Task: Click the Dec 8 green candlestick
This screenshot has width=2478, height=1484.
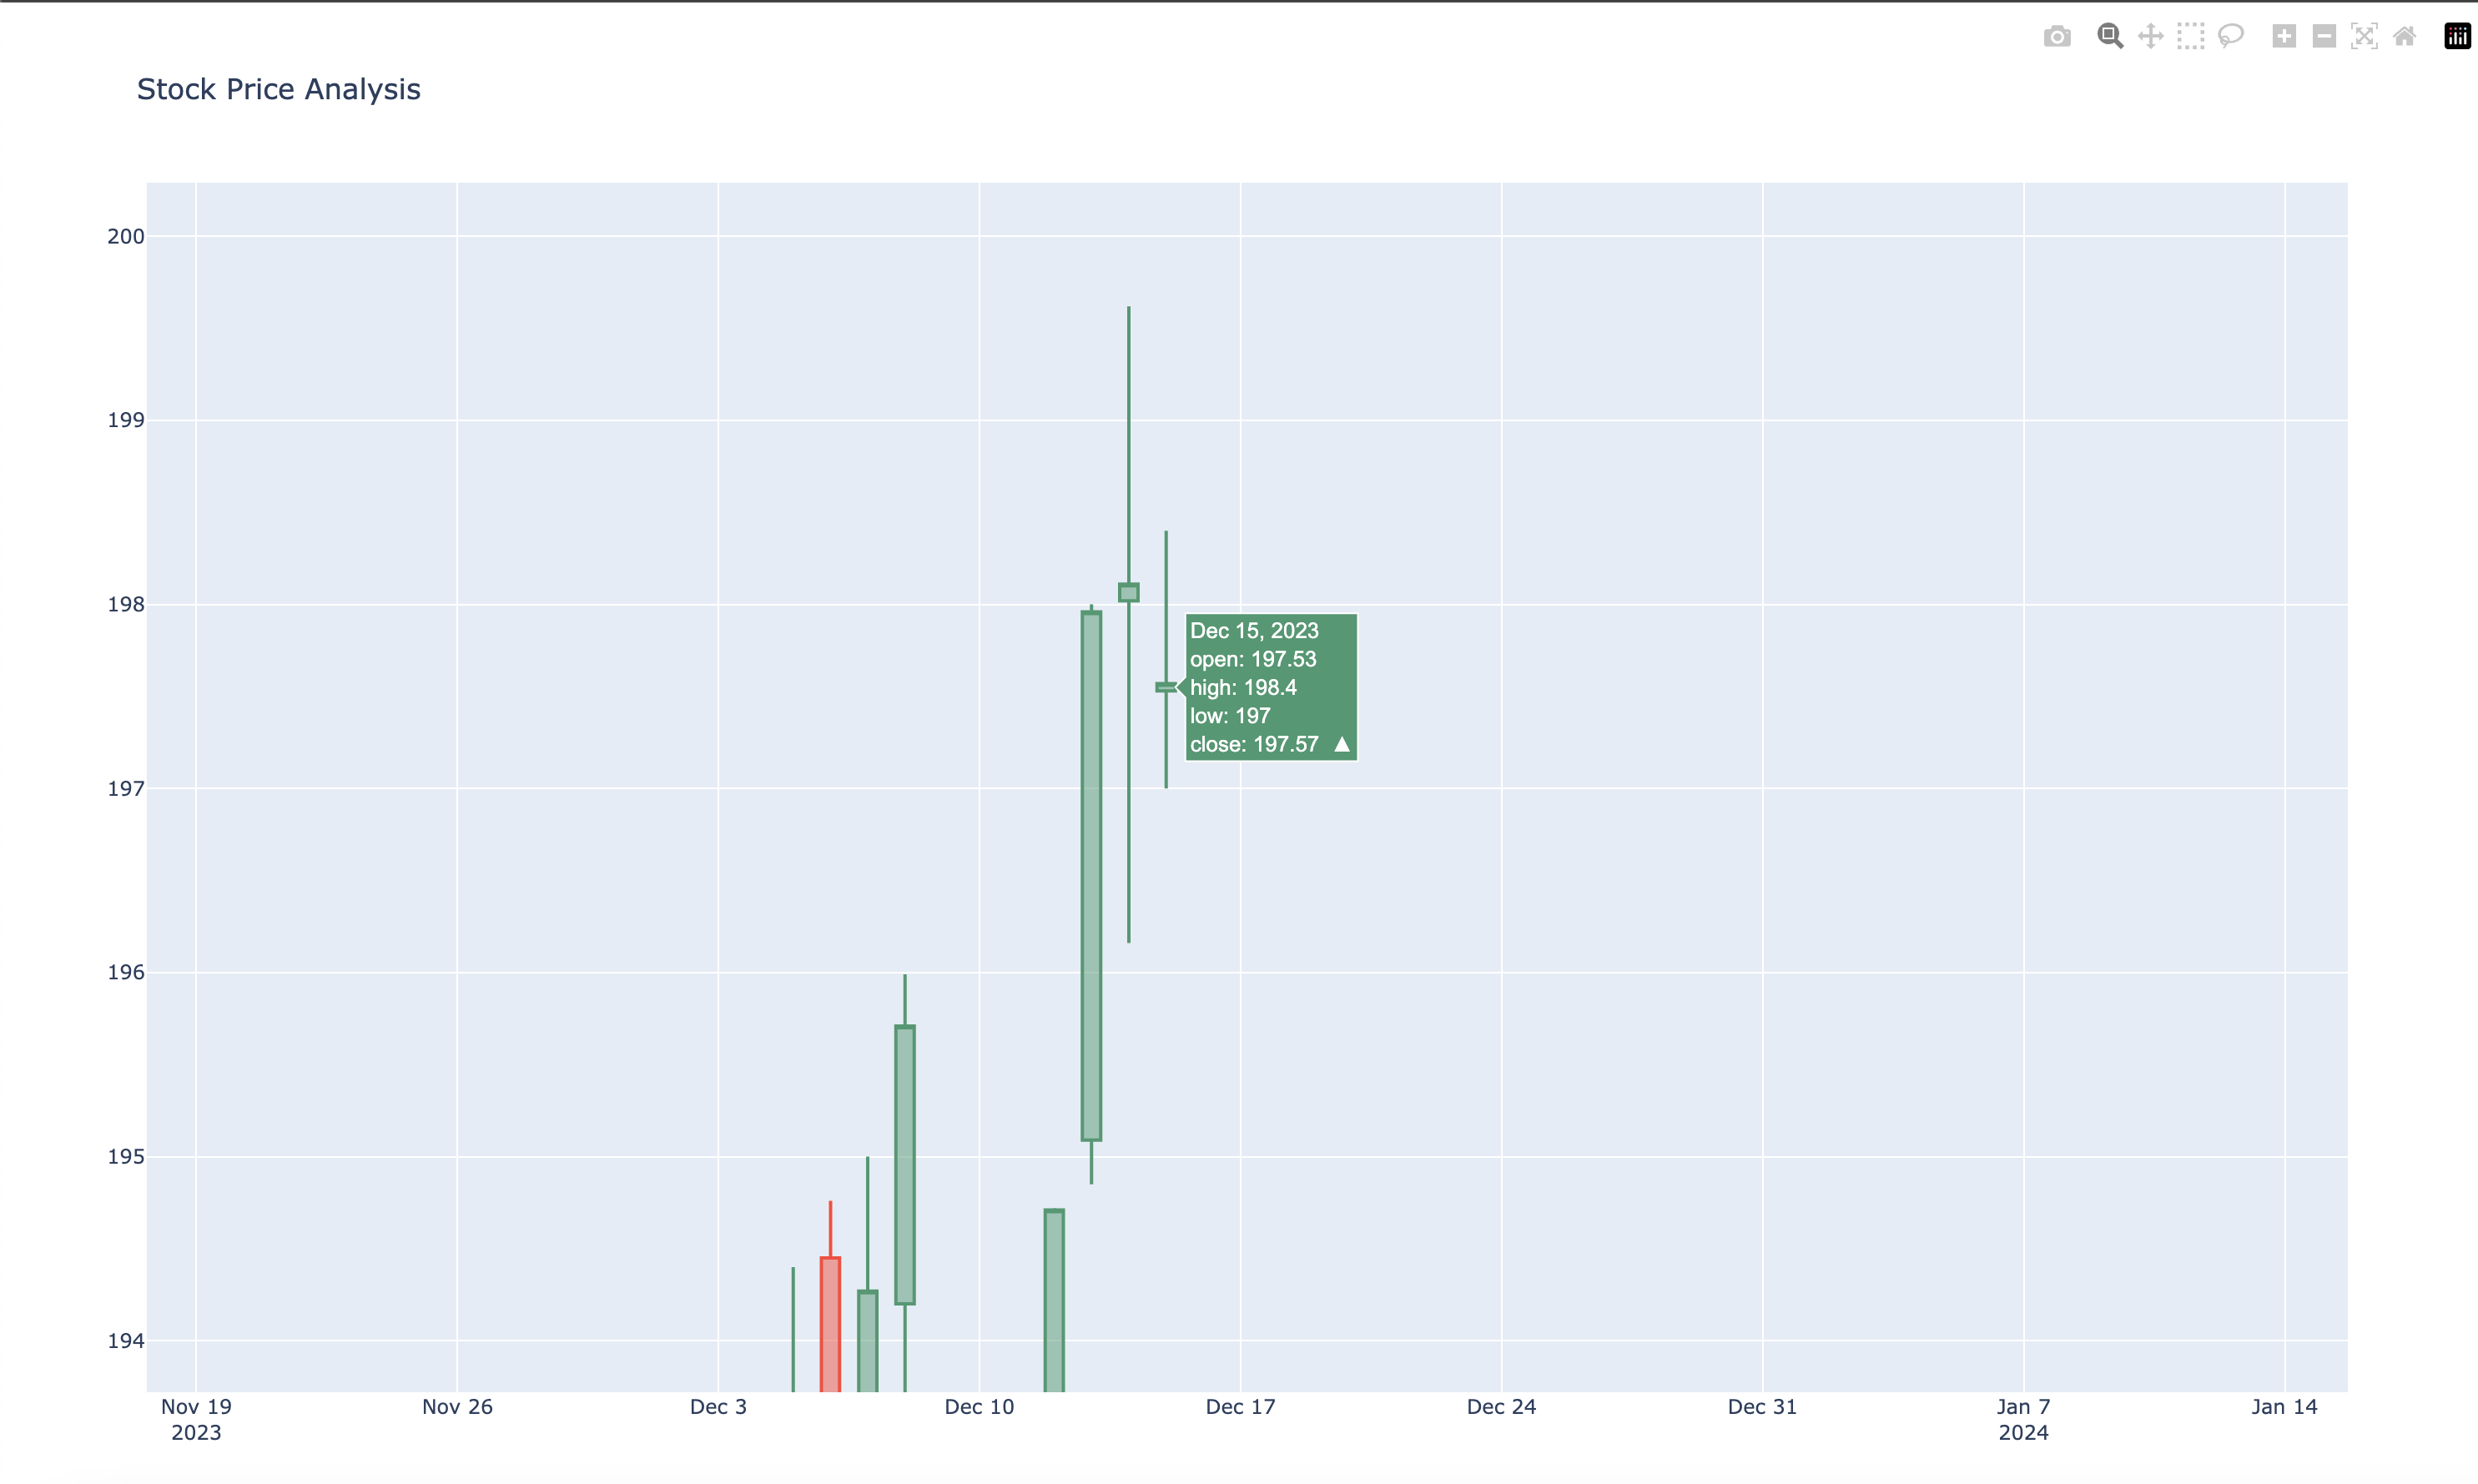Action: (905, 1165)
